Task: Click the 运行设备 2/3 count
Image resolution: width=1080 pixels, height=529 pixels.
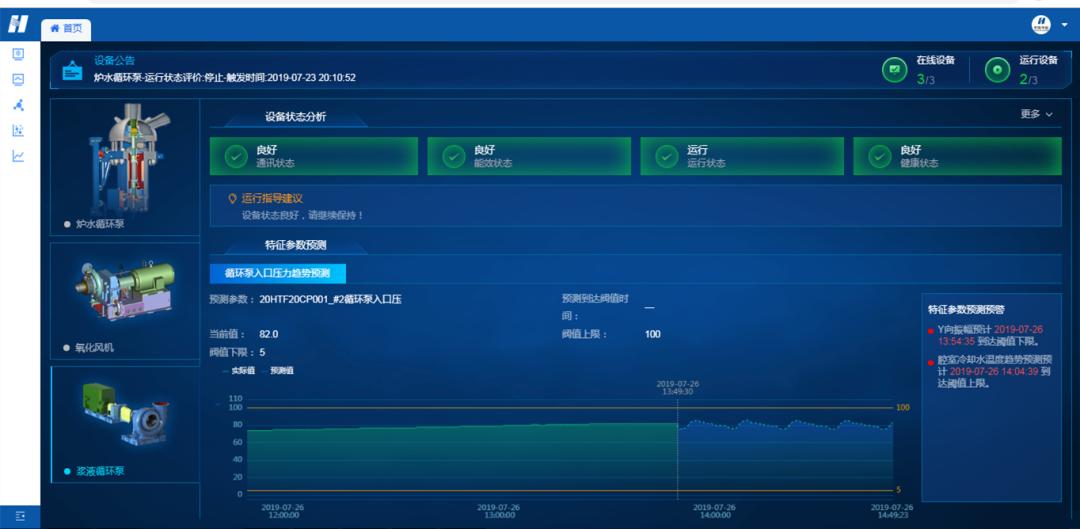Action: pos(1028,79)
